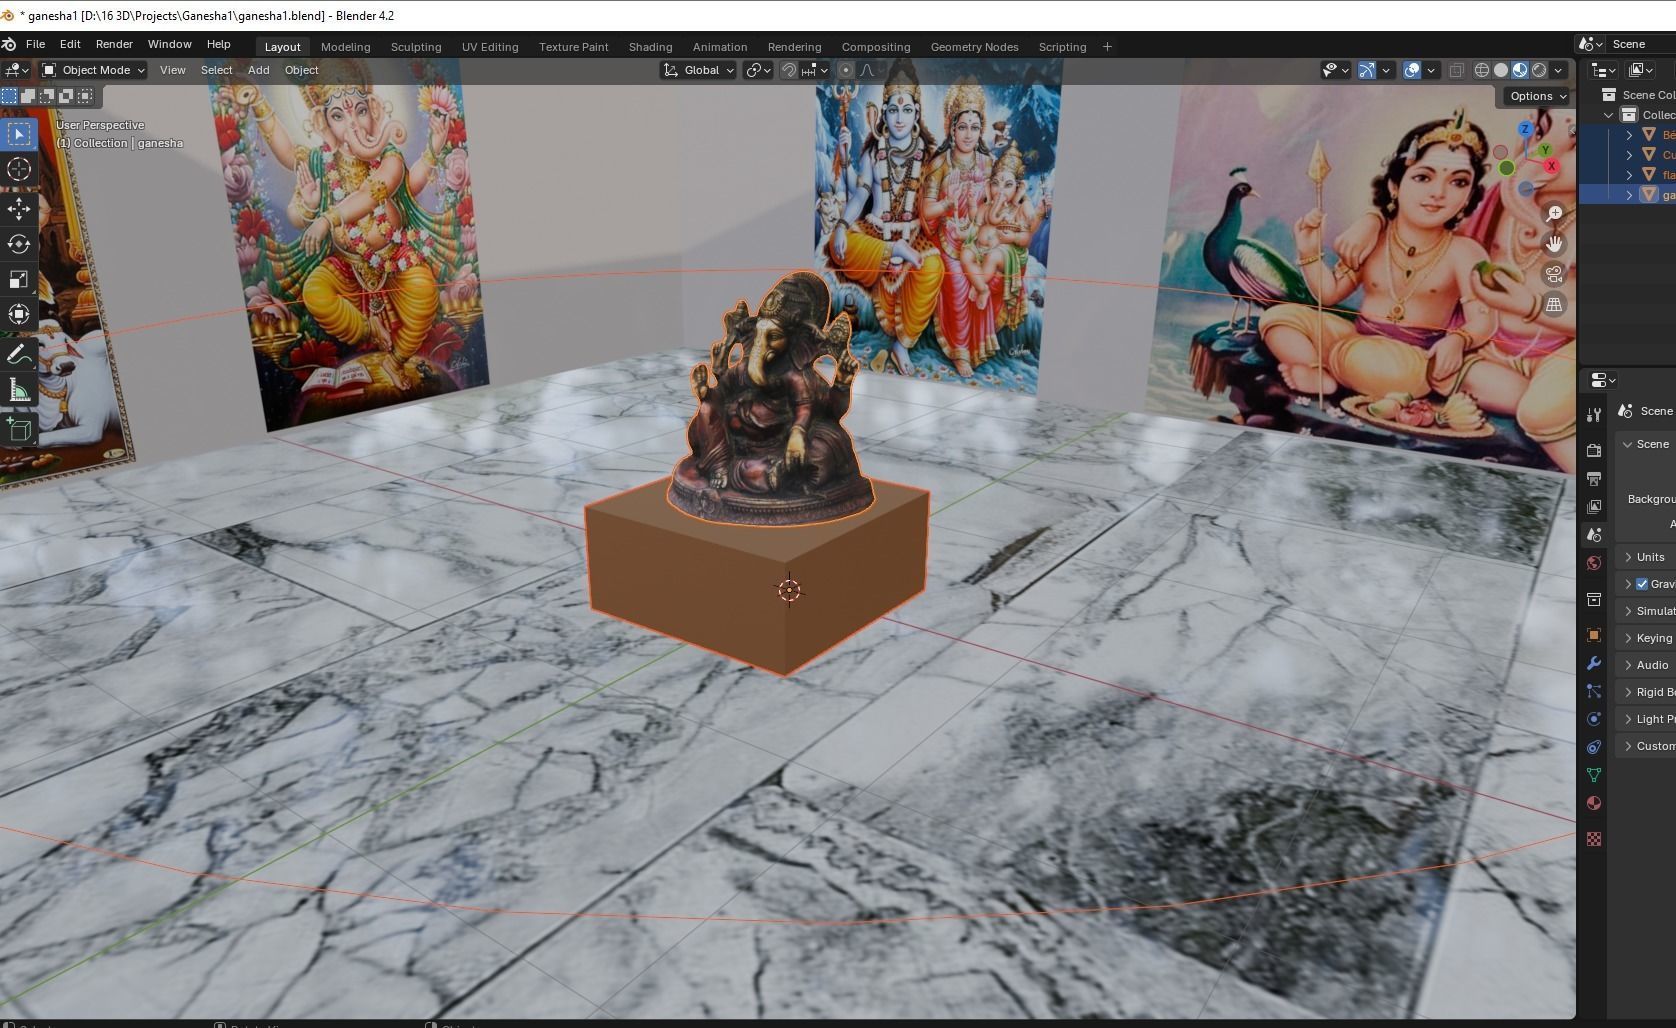This screenshot has height=1028, width=1676.
Task: Open the Object Mode dropdown
Action: pos(93,70)
